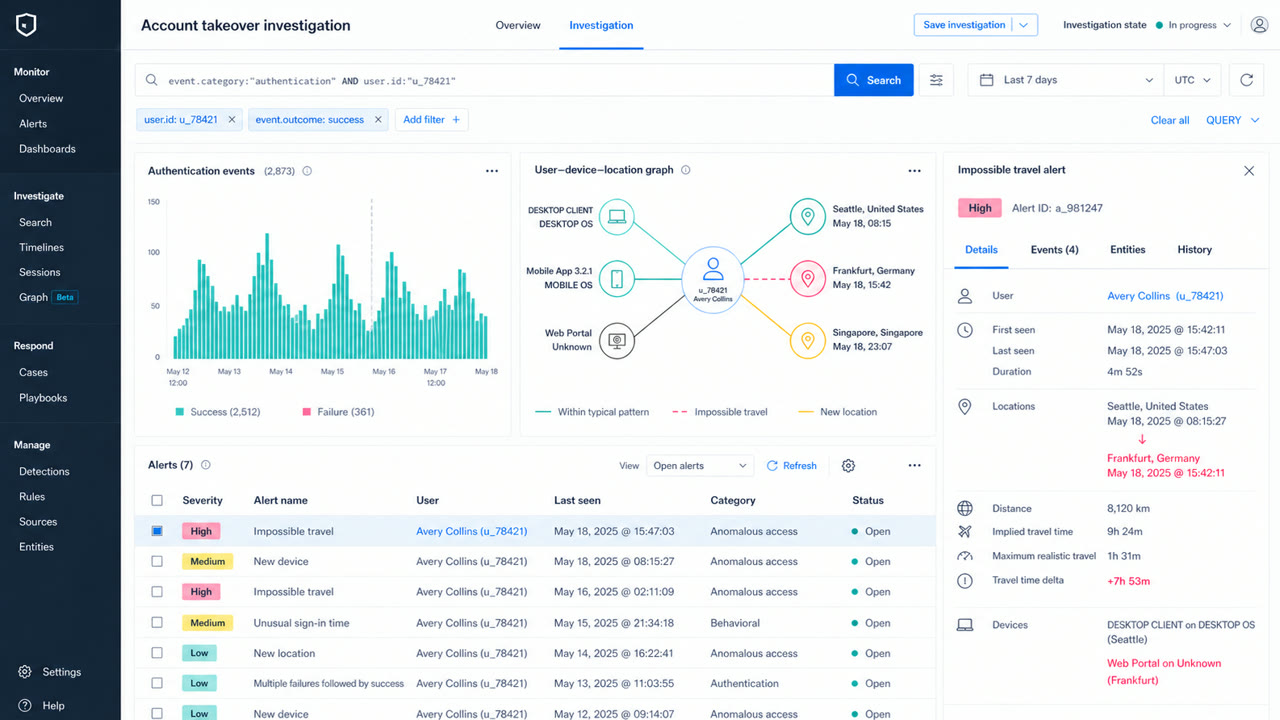
Task: Click the Web Portal device node
Action: (617, 340)
